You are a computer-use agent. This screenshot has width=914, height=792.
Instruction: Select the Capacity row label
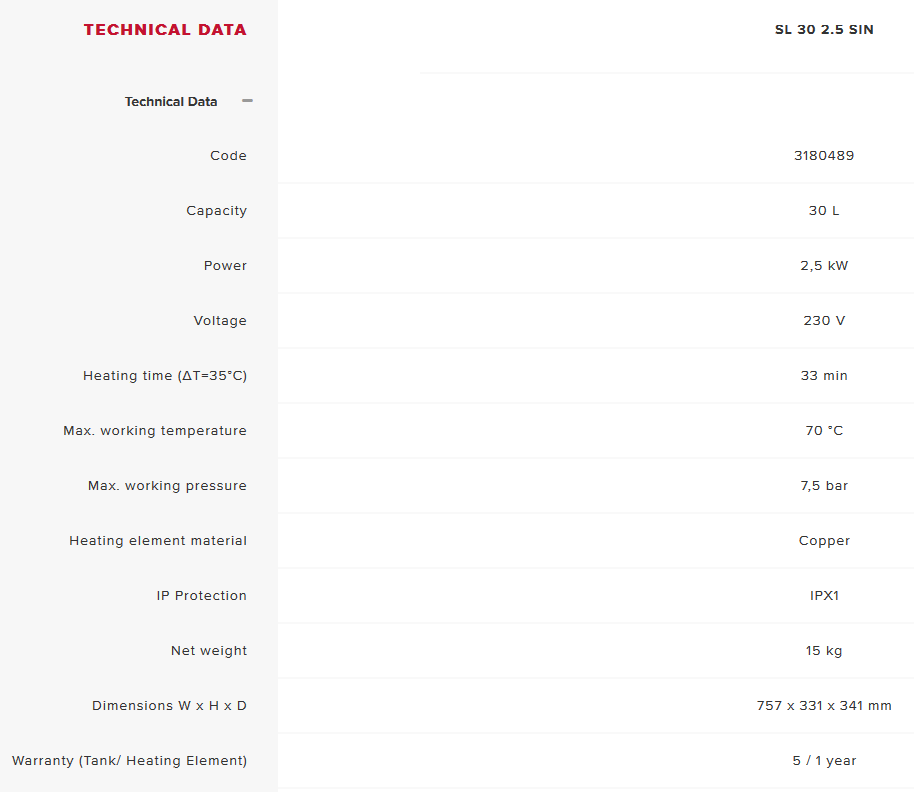tap(216, 211)
